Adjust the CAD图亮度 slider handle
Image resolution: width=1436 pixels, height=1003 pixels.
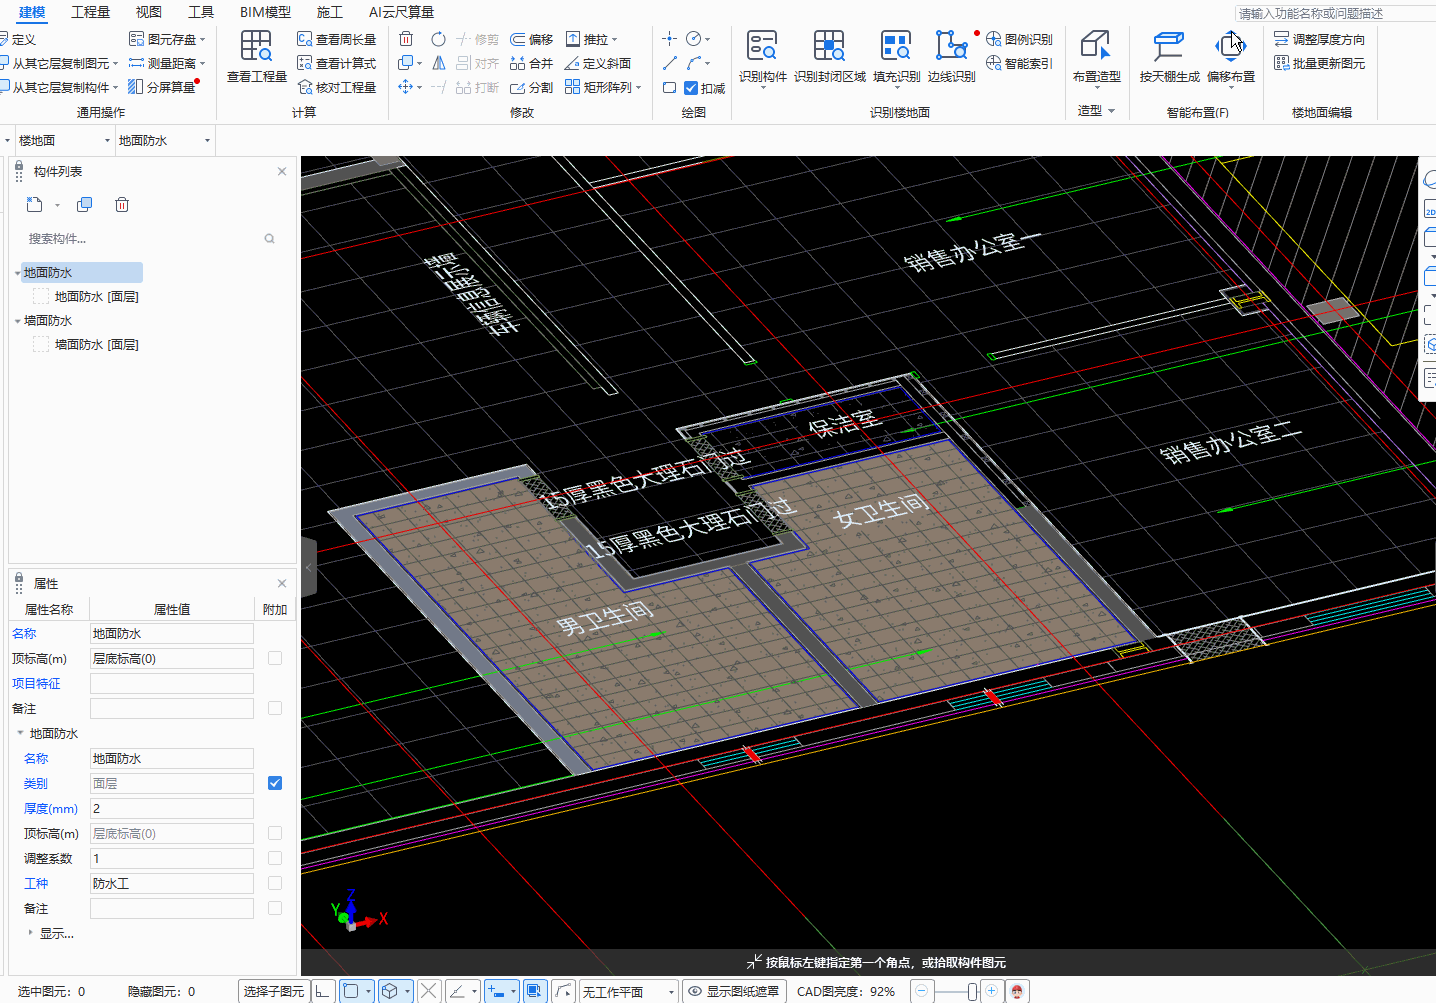pos(971,992)
